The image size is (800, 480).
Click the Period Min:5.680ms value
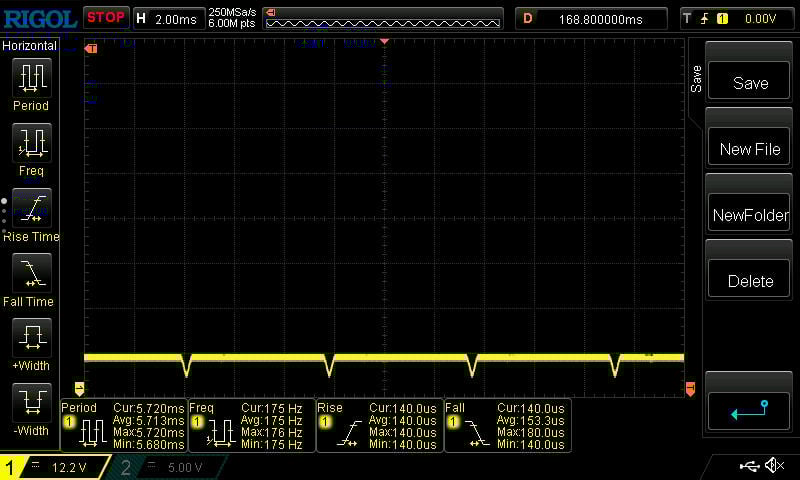(x=148, y=444)
